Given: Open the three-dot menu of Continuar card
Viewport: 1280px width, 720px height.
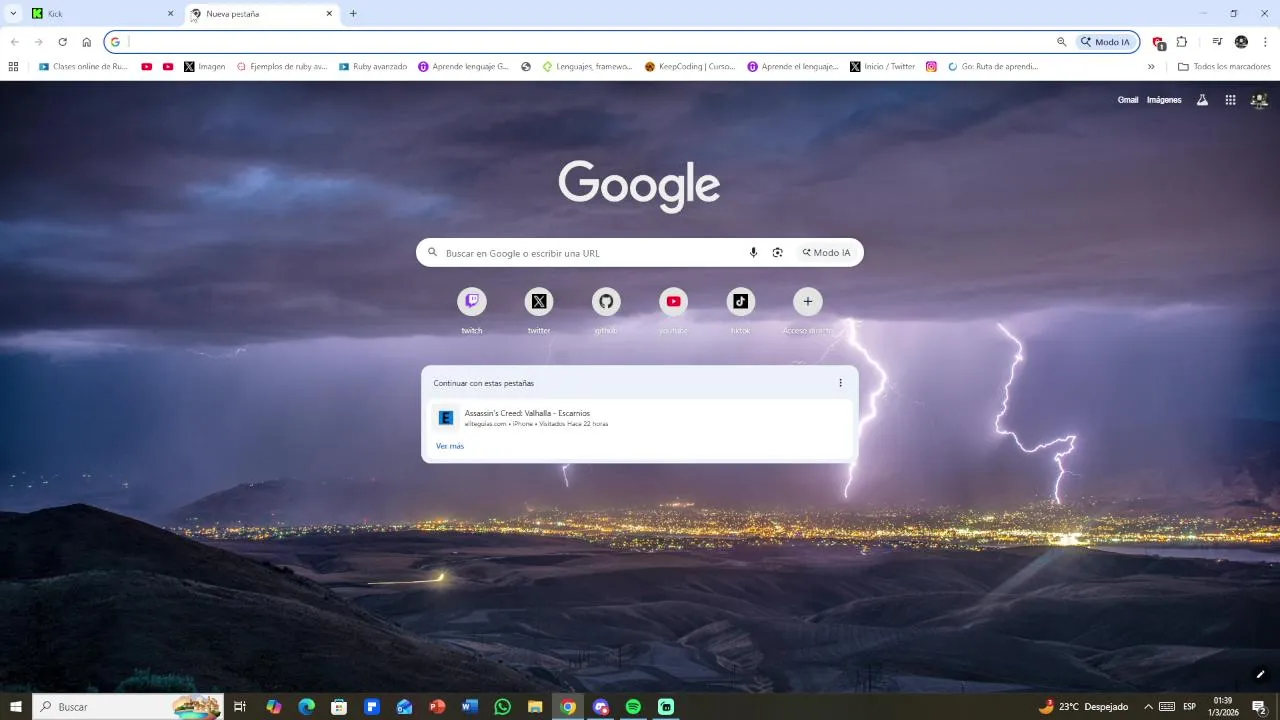Looking at the screenshot, I should click(x=840, y=383).
